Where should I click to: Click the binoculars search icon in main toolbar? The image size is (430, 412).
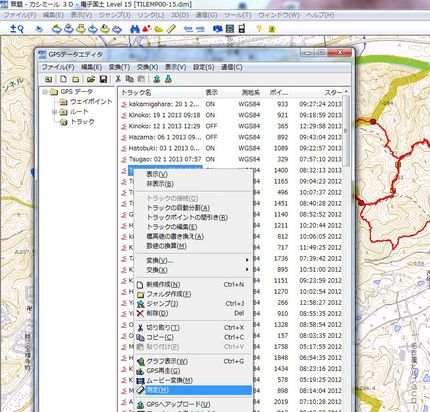pyautogui.click(x=134, y=29)
